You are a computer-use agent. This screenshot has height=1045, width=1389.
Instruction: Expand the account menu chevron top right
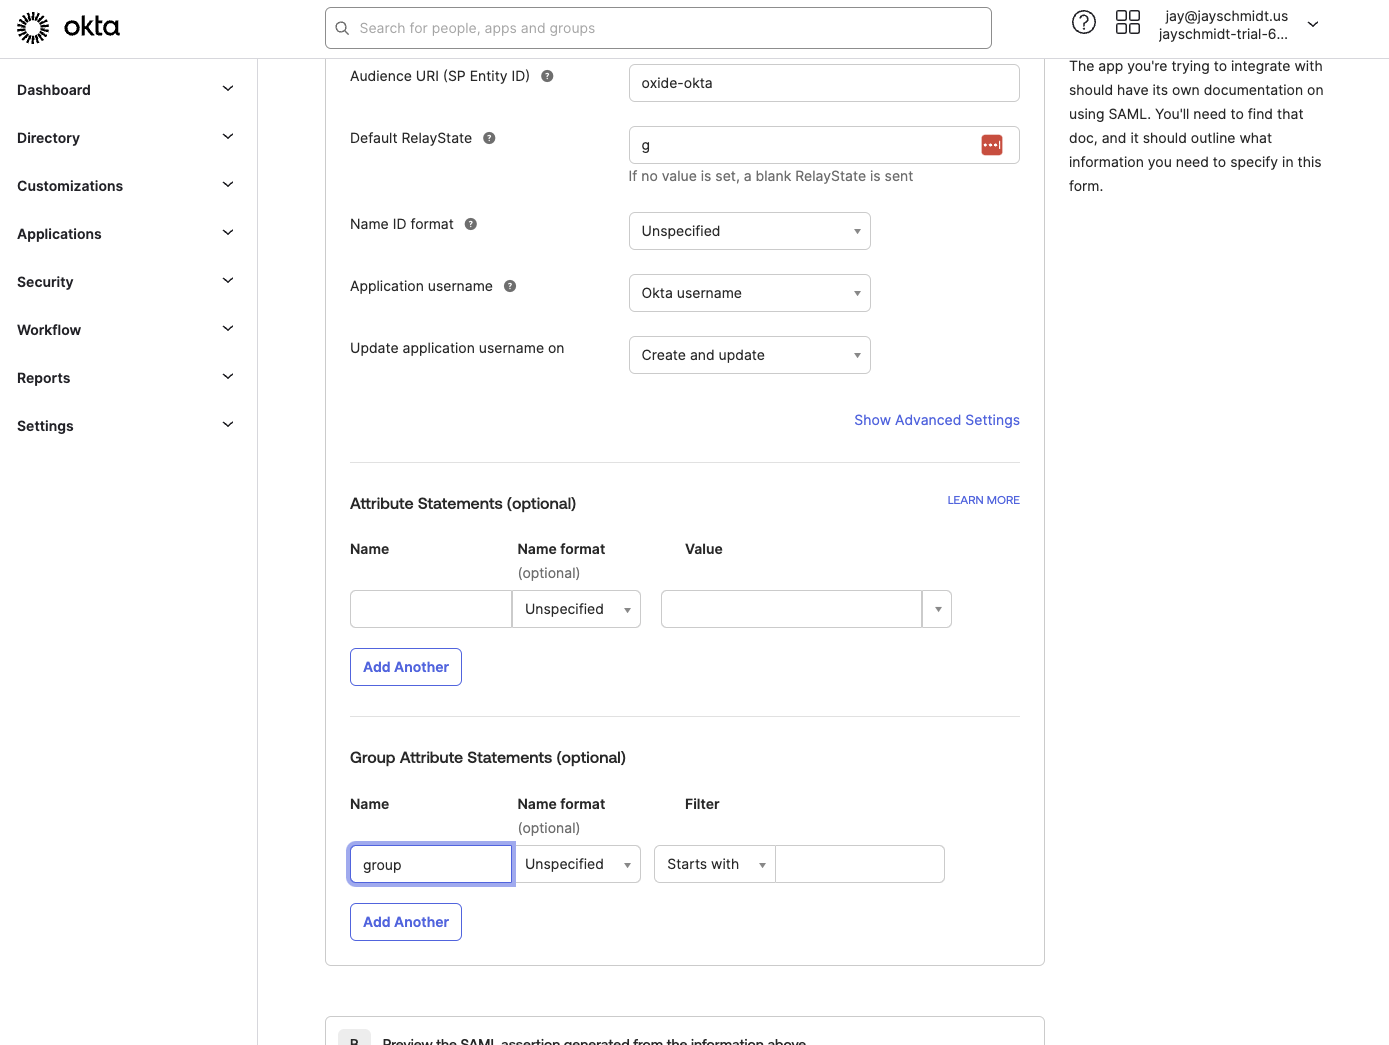(x=1312, y=24)
